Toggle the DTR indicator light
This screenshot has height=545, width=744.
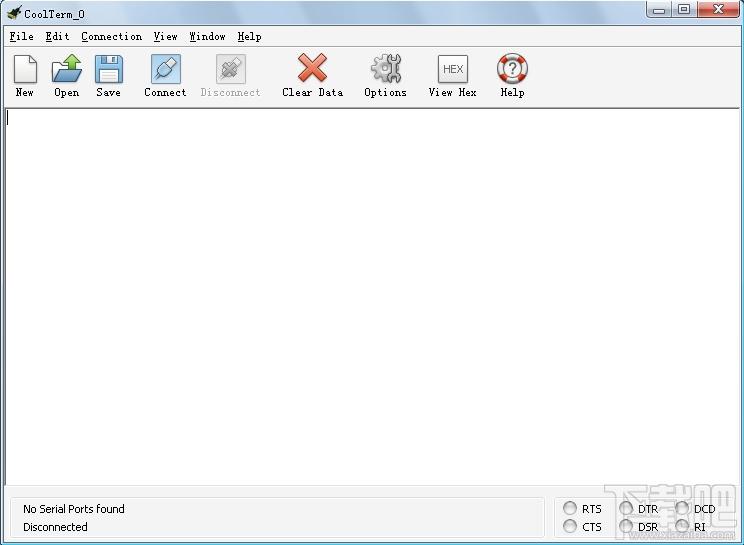(626, 508)
